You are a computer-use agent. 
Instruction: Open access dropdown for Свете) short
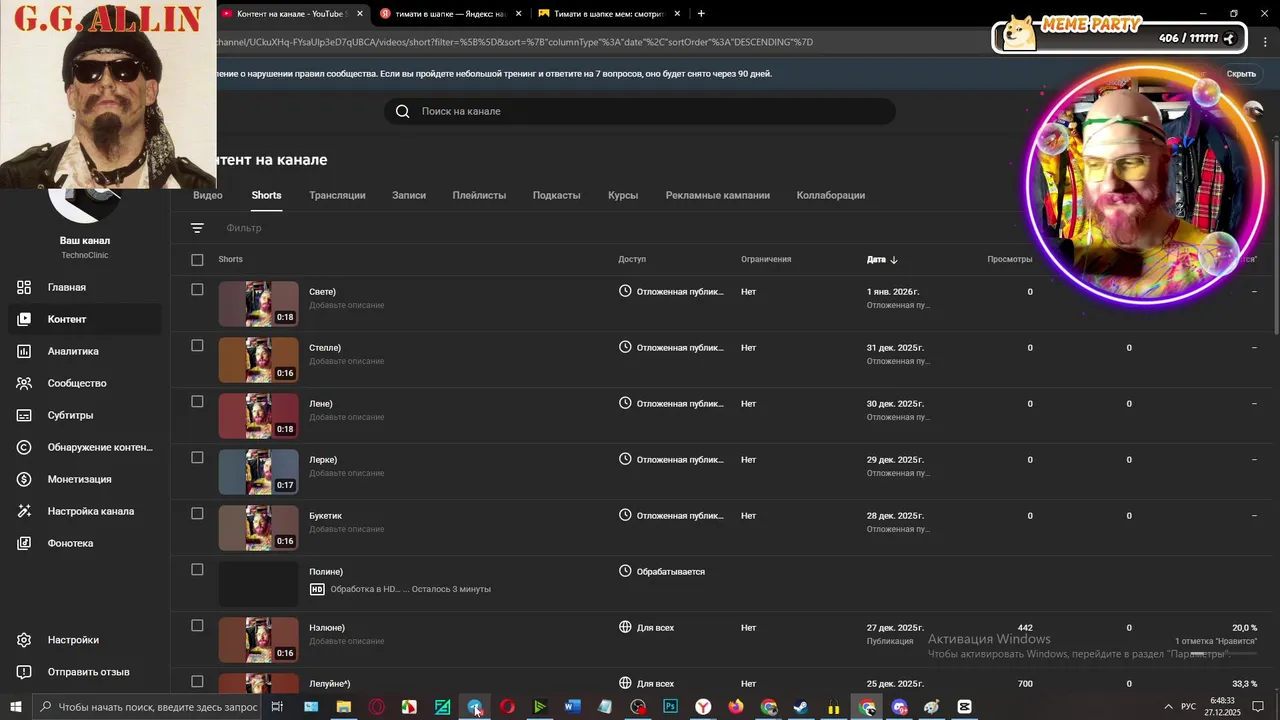click(x=672, y=292)
